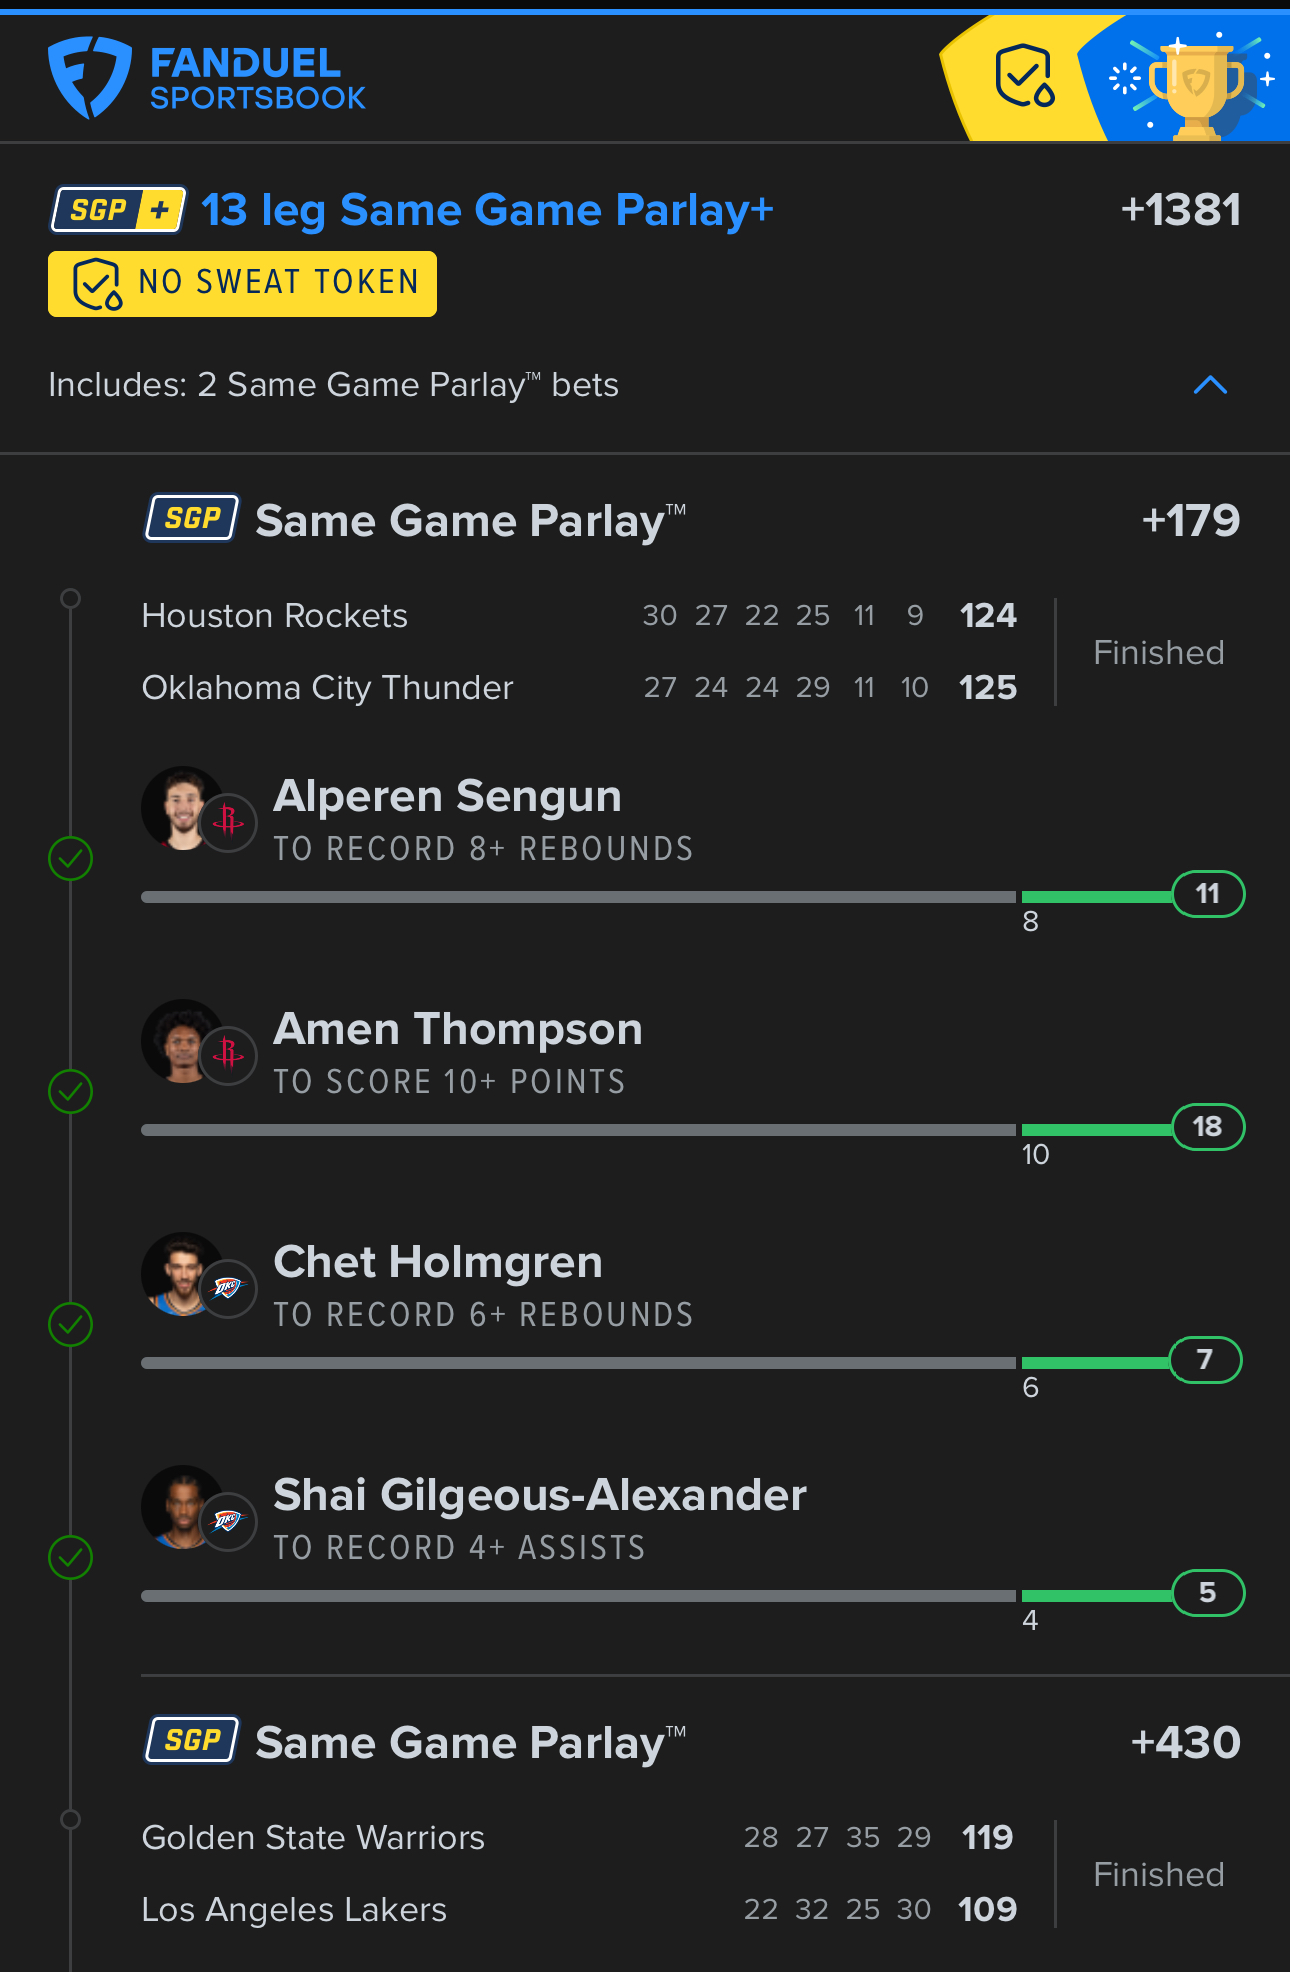Collapse the parlay details with the chevron

(x=1210, y=385)
